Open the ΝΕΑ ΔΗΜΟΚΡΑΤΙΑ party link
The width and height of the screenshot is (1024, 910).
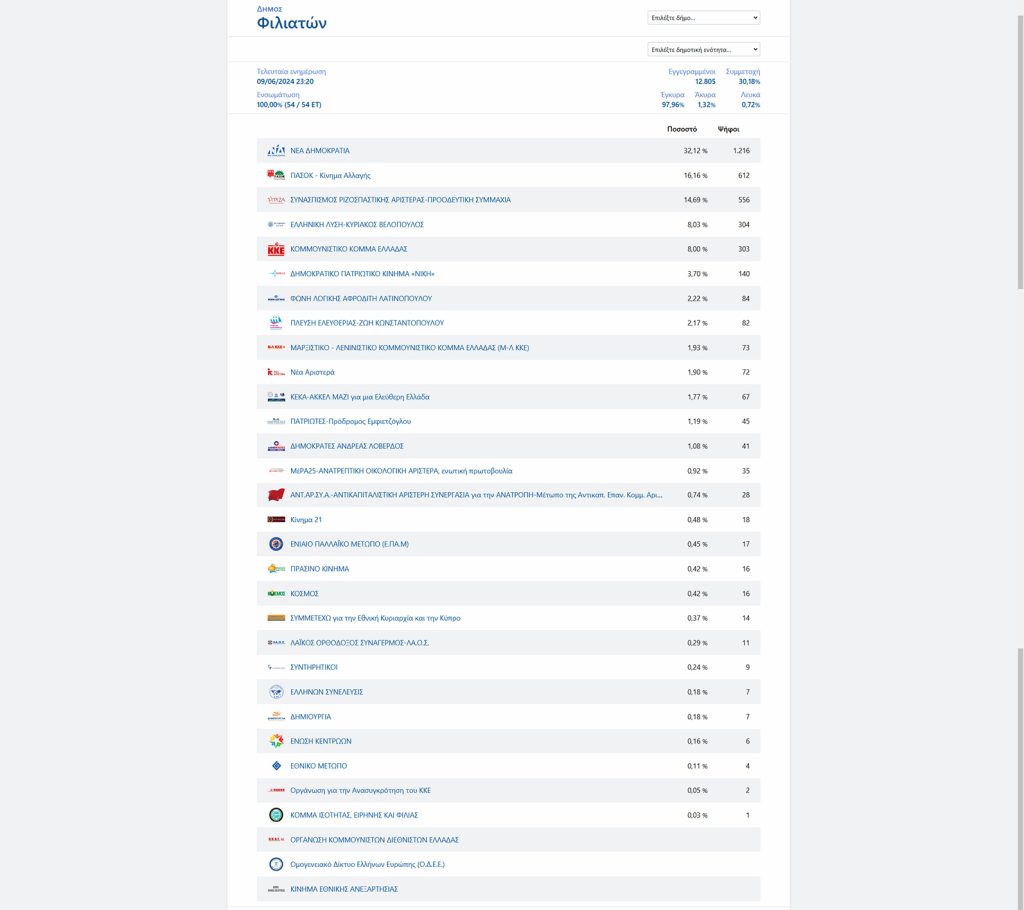(320, 151)
